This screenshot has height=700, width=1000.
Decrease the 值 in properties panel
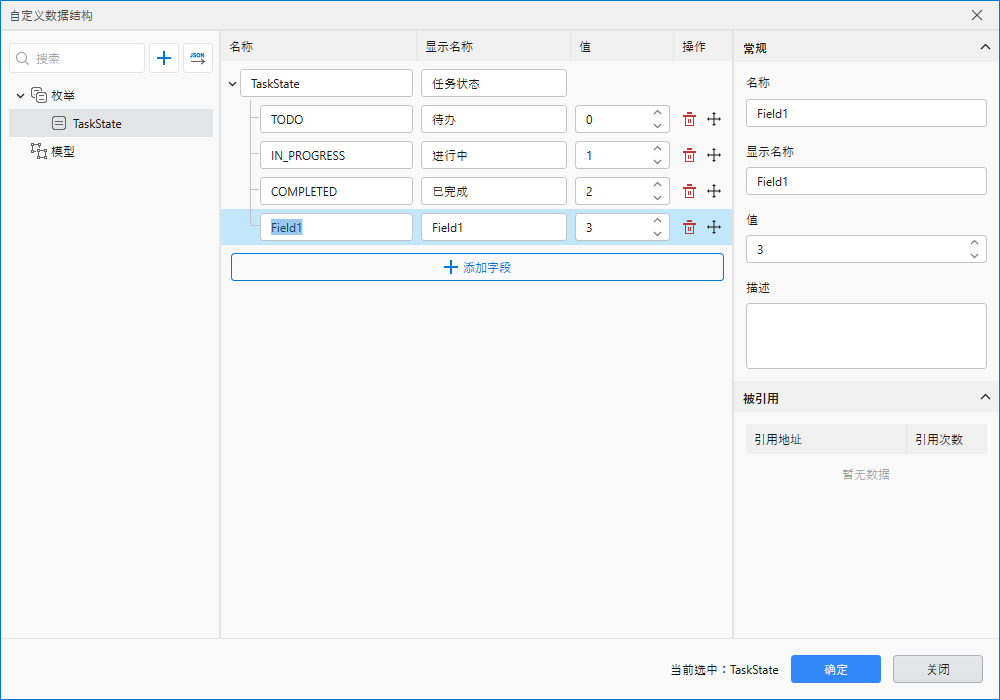click(x=974, y=256)
